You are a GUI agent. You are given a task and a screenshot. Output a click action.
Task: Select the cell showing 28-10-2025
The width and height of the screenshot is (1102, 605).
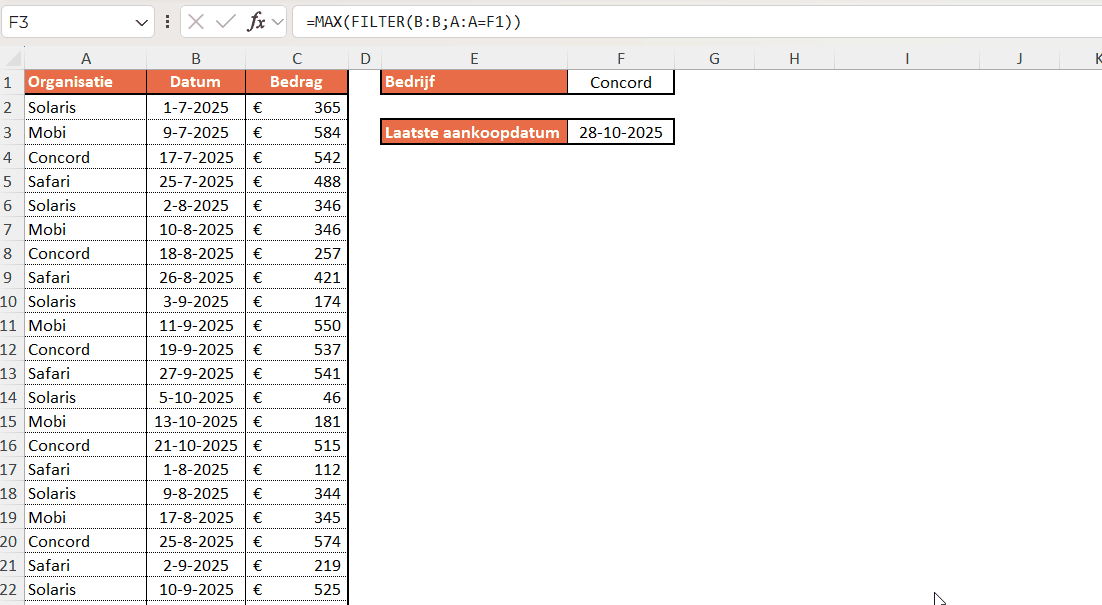[x=621, y=132]
